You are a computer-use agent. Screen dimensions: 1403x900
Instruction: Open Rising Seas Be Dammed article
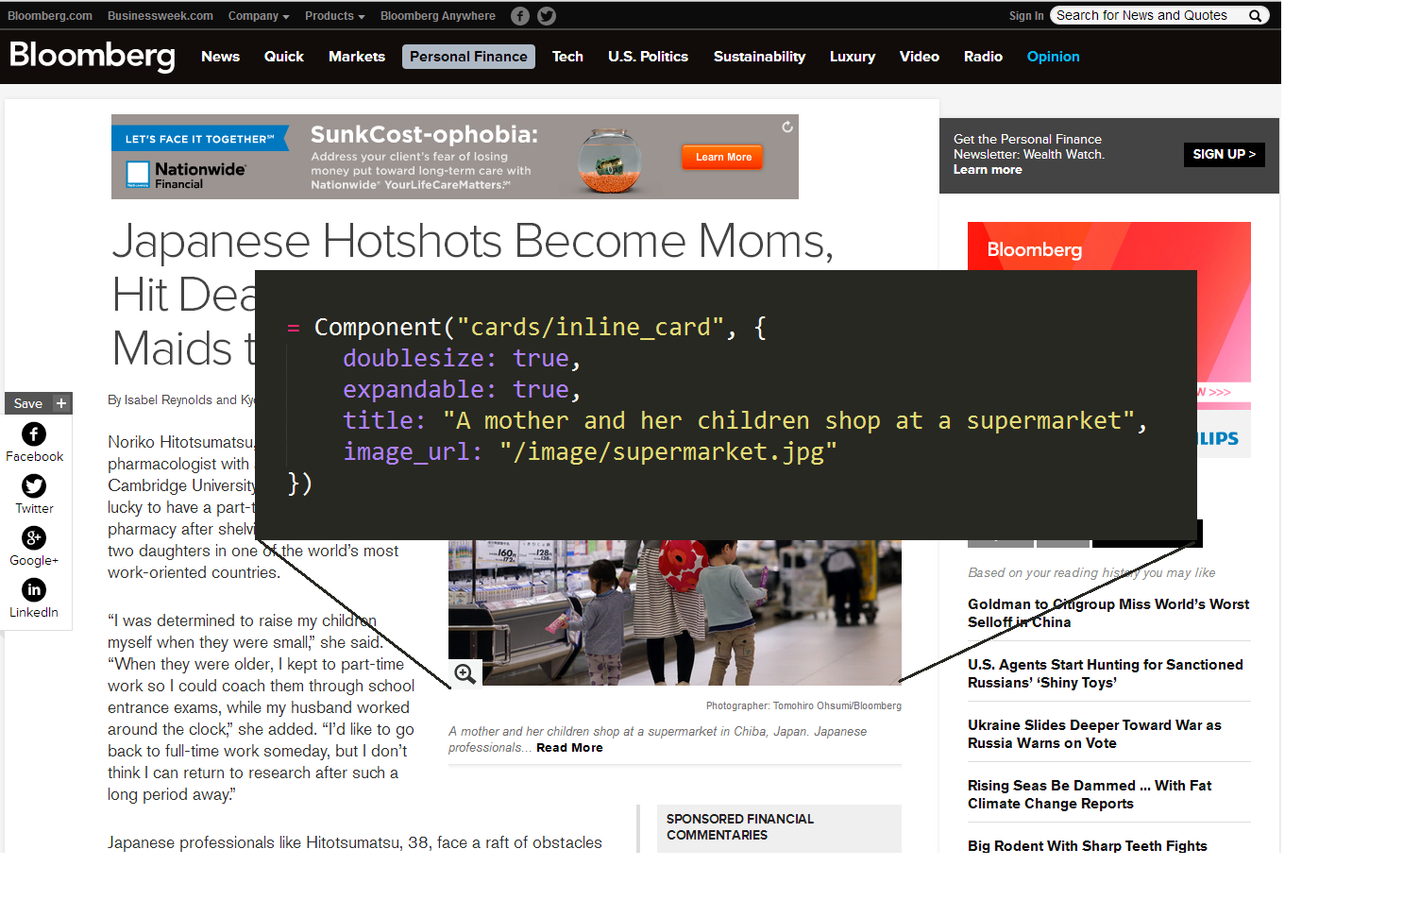pos(1089,795)
